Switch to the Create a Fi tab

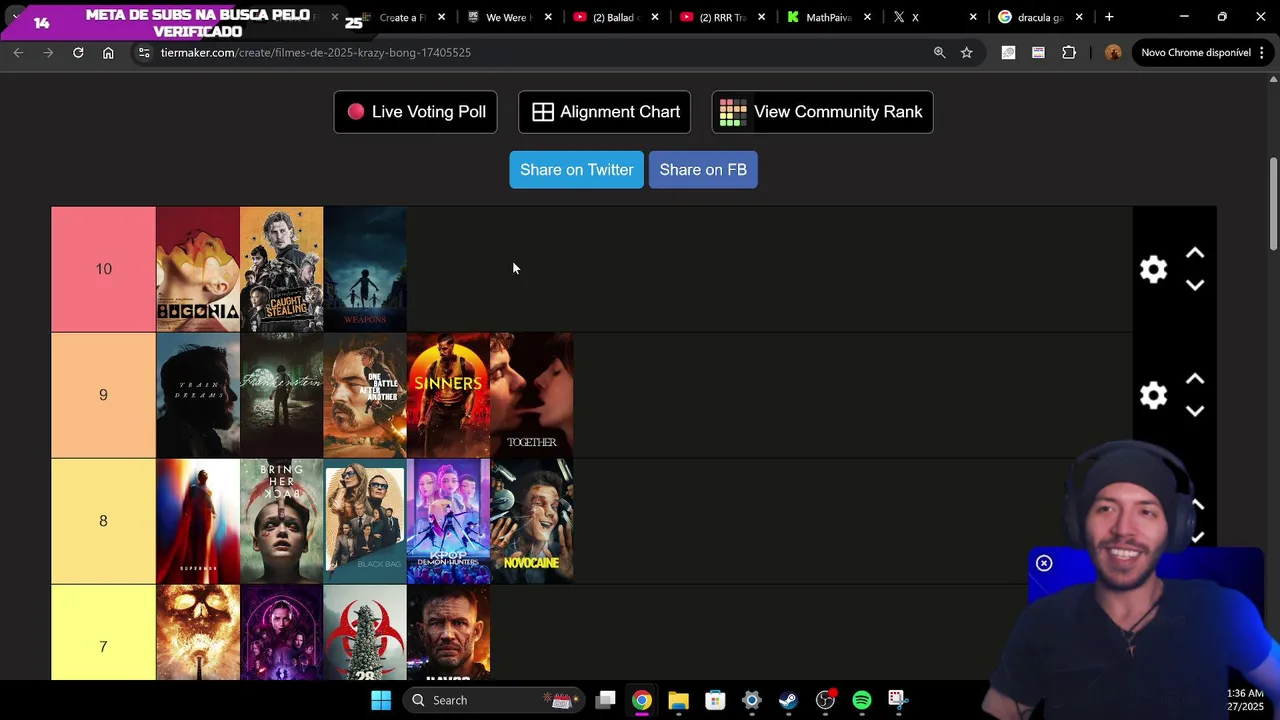[x=402, y=17]
